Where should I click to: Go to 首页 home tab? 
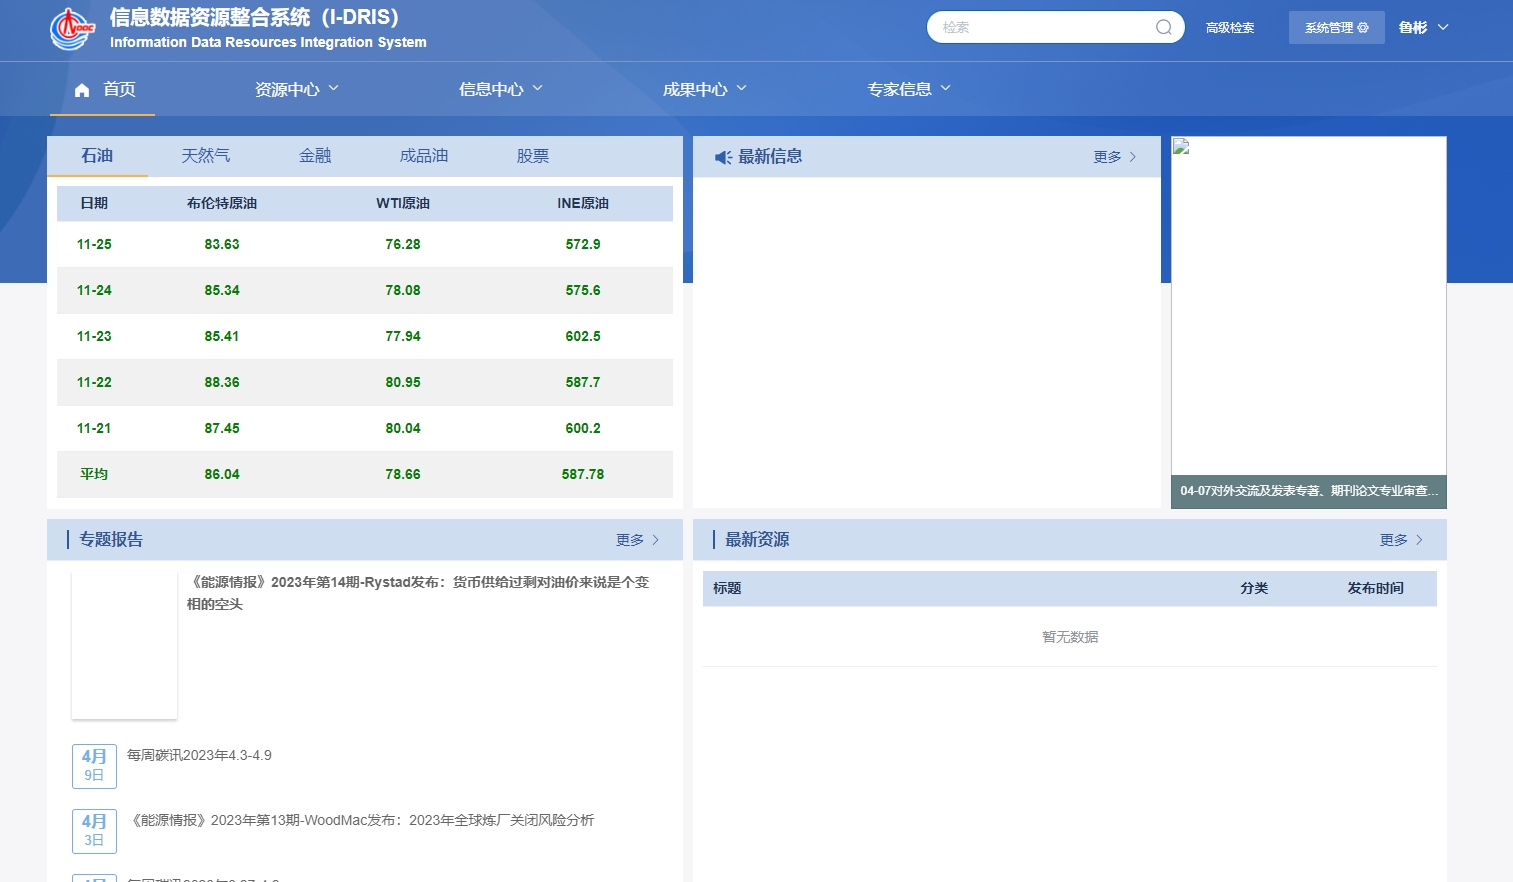(103, 89)
